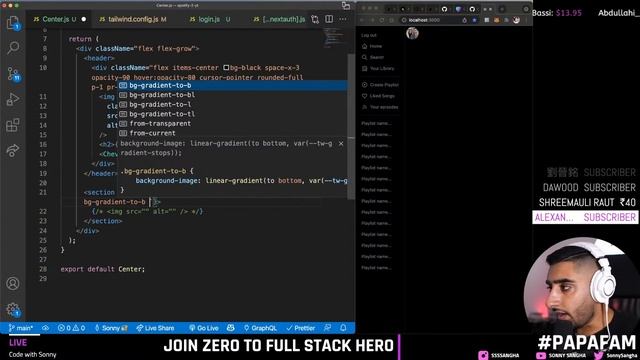Click the main* git branch indicator
640x360 pixels.
click(x=21, y=328)
